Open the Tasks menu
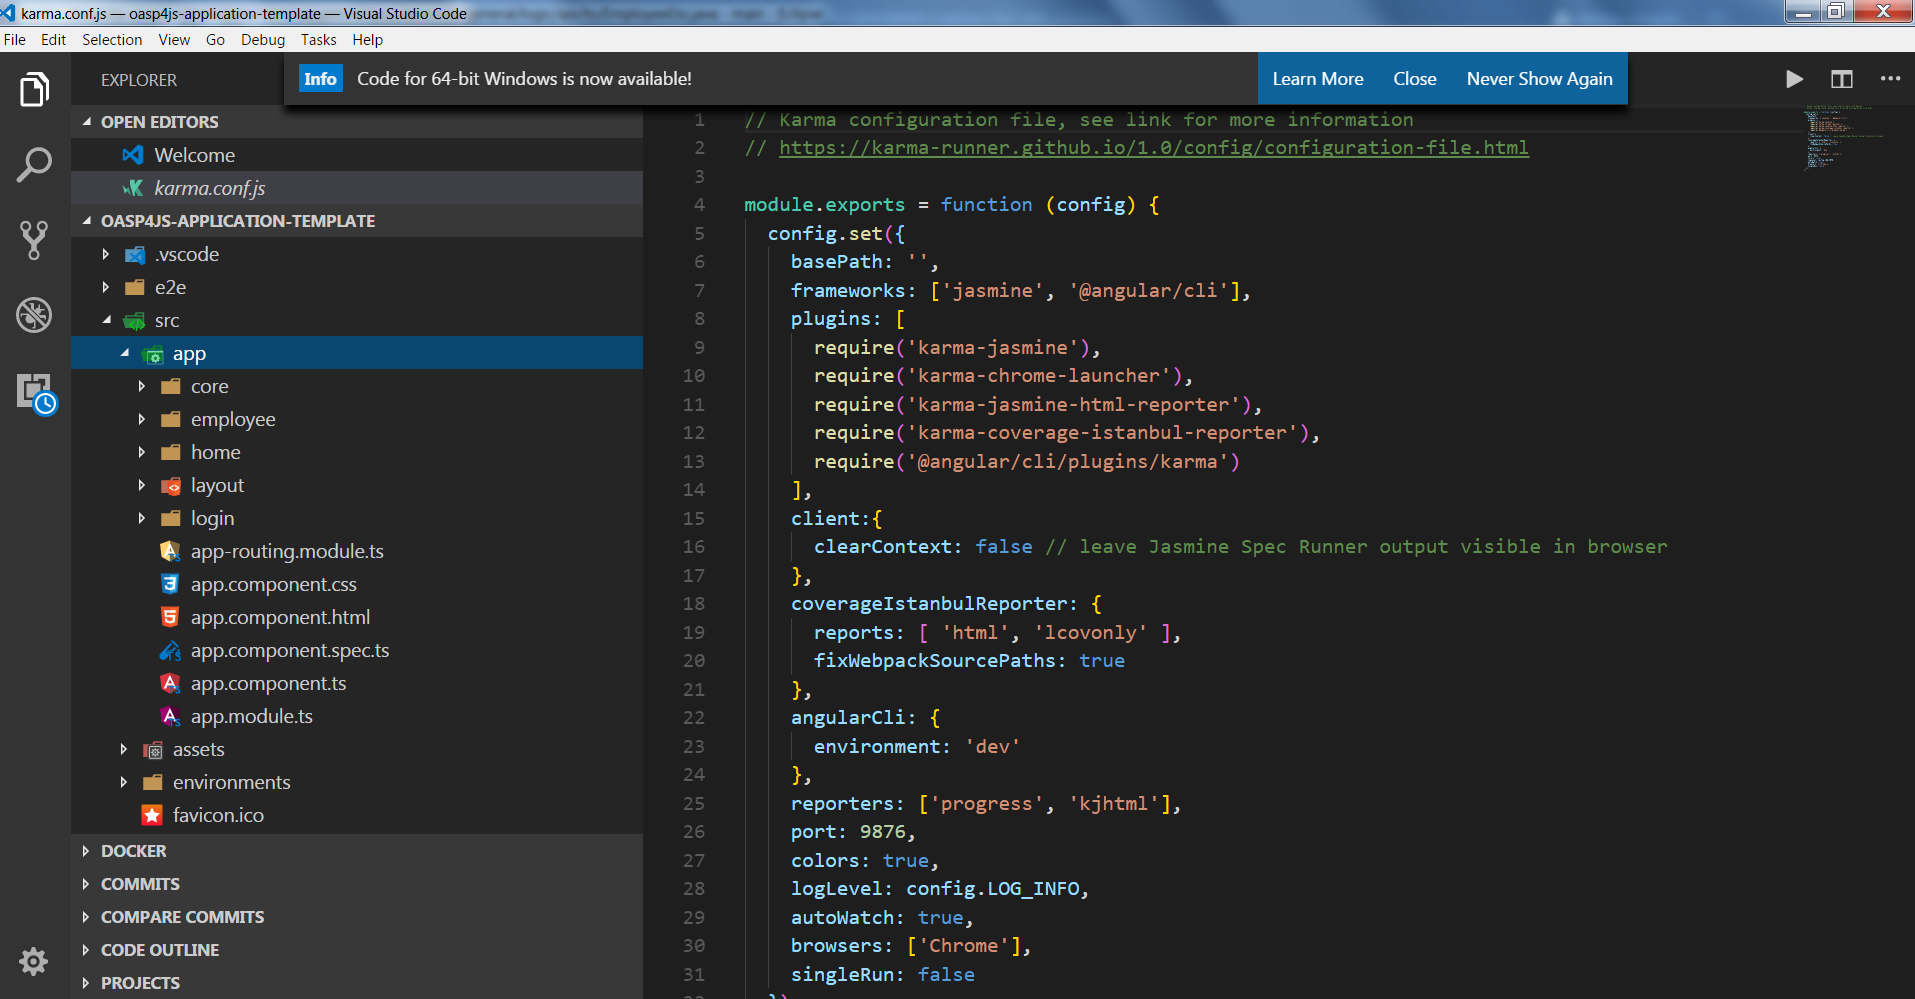This screenshot has height=999, width=1915. pyautogui.click(x=318, y=40)
